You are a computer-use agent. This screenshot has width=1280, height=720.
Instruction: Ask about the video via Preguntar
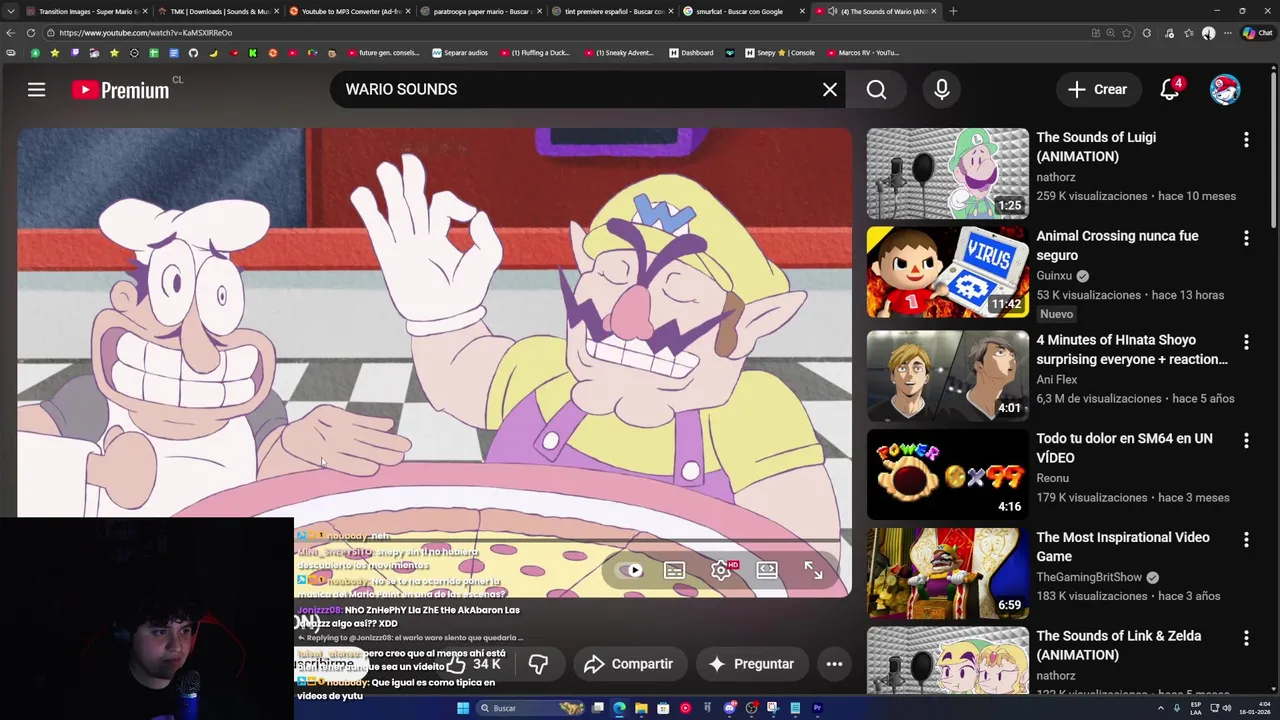(x=751, y=664)
